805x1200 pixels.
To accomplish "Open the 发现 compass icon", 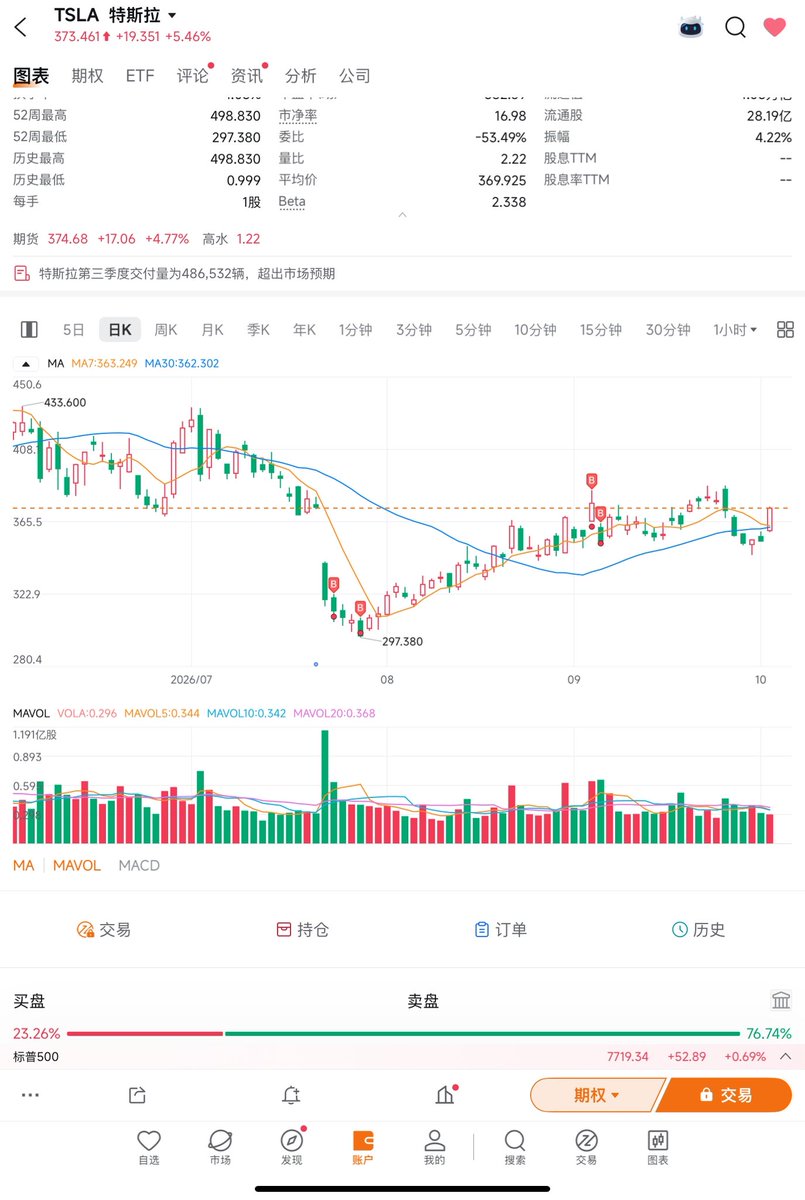I will point(292,1147).
